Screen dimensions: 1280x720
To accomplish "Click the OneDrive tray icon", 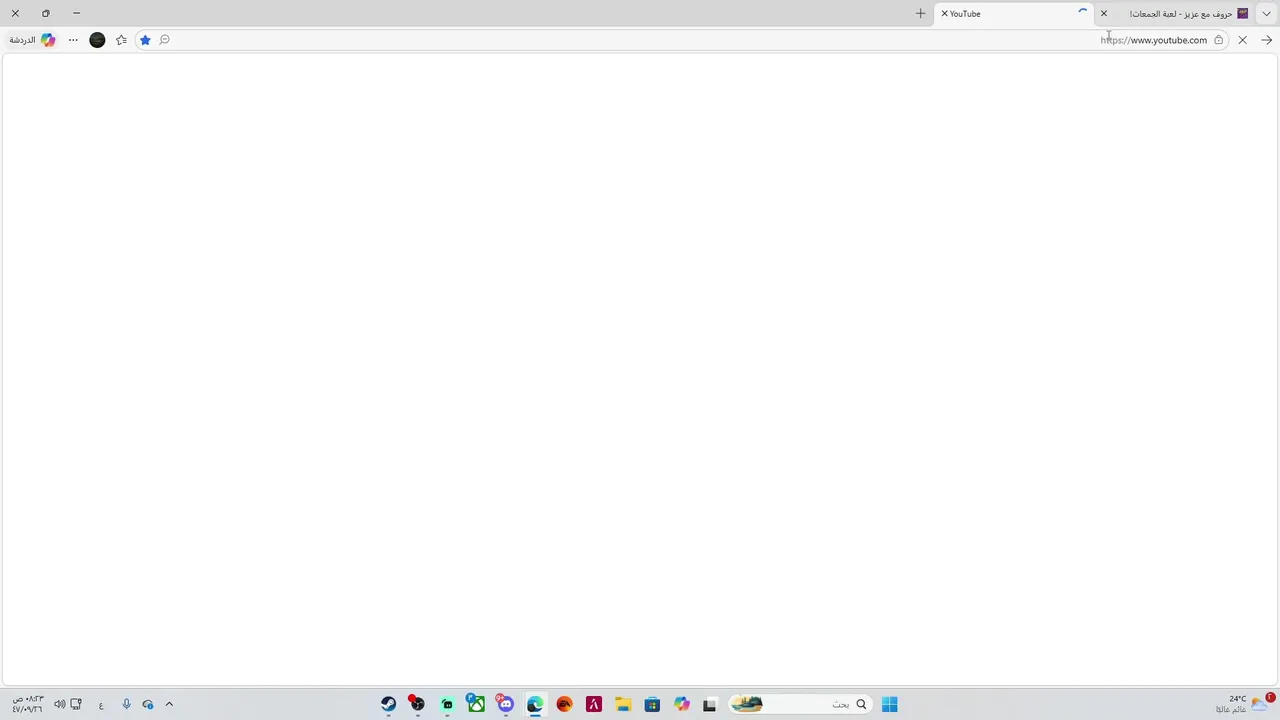I will pyautogui.click(x=148, y=704).
